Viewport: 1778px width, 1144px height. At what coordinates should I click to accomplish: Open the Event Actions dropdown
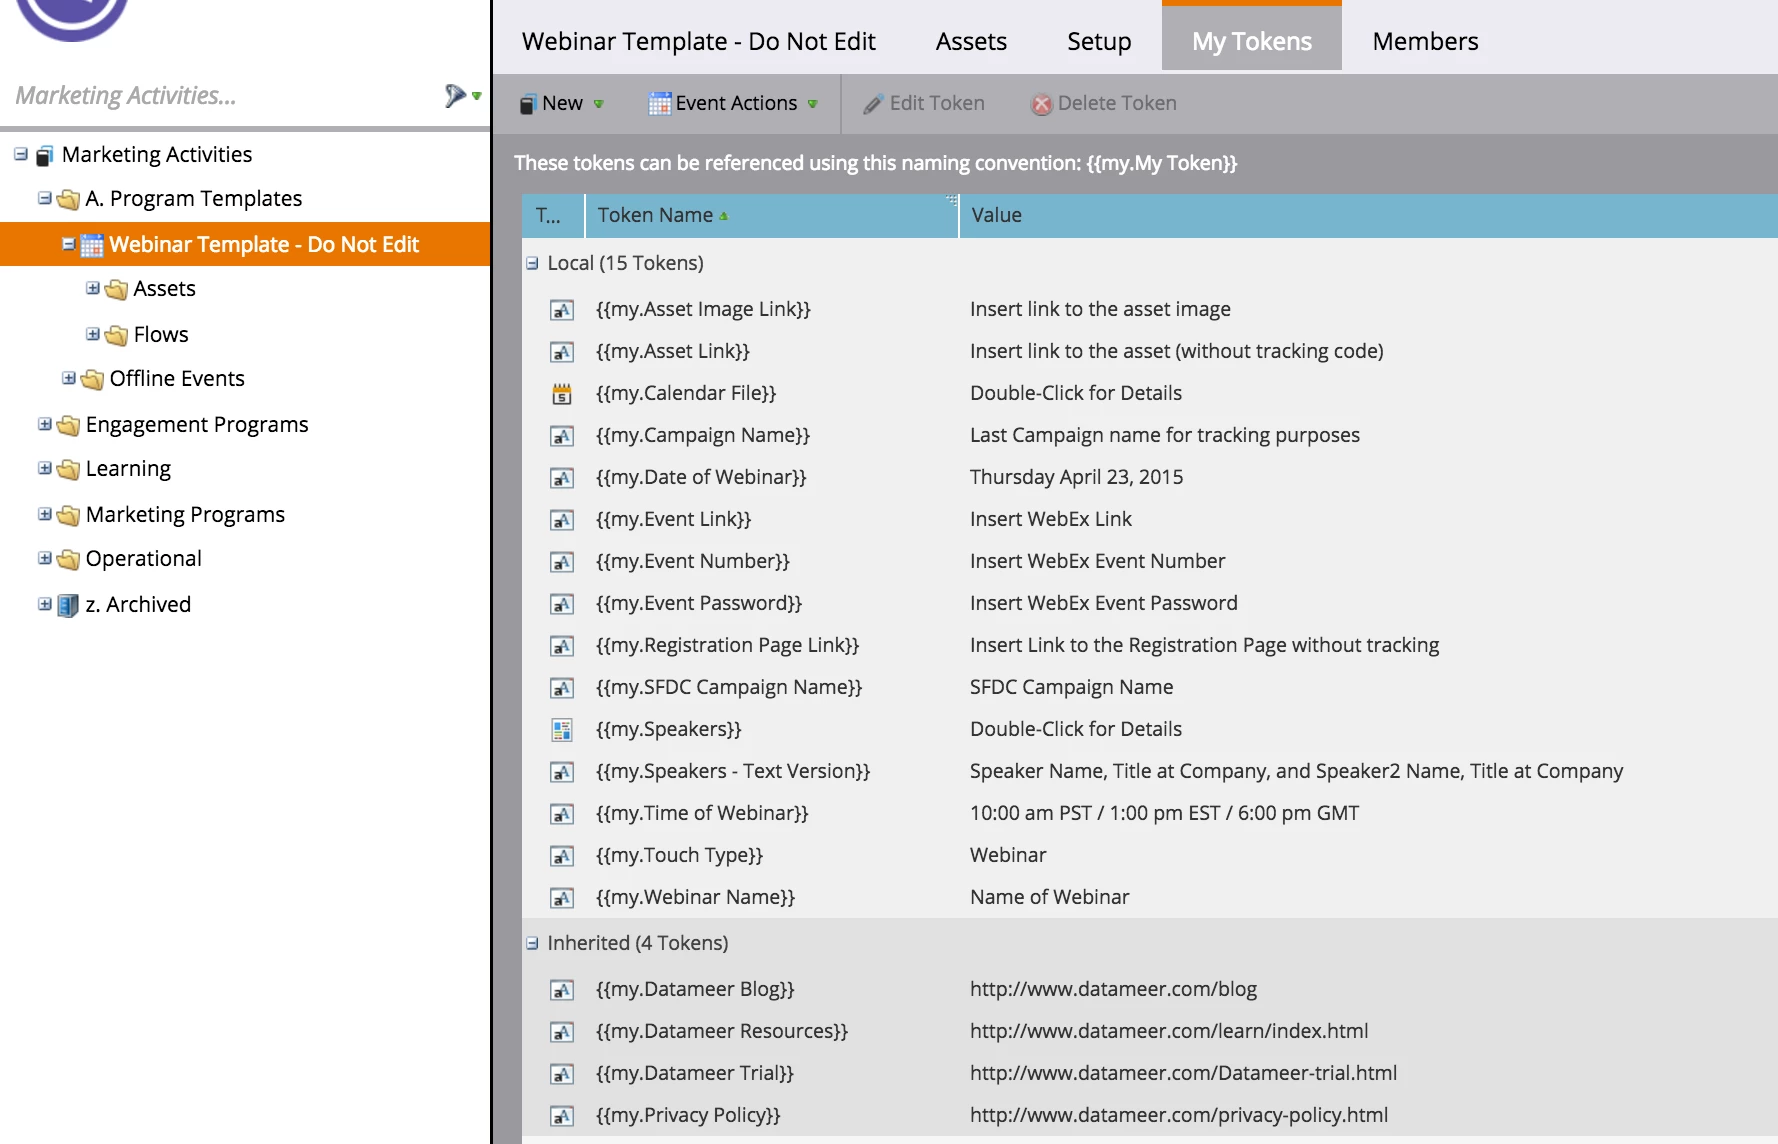[x=734, y=104]
